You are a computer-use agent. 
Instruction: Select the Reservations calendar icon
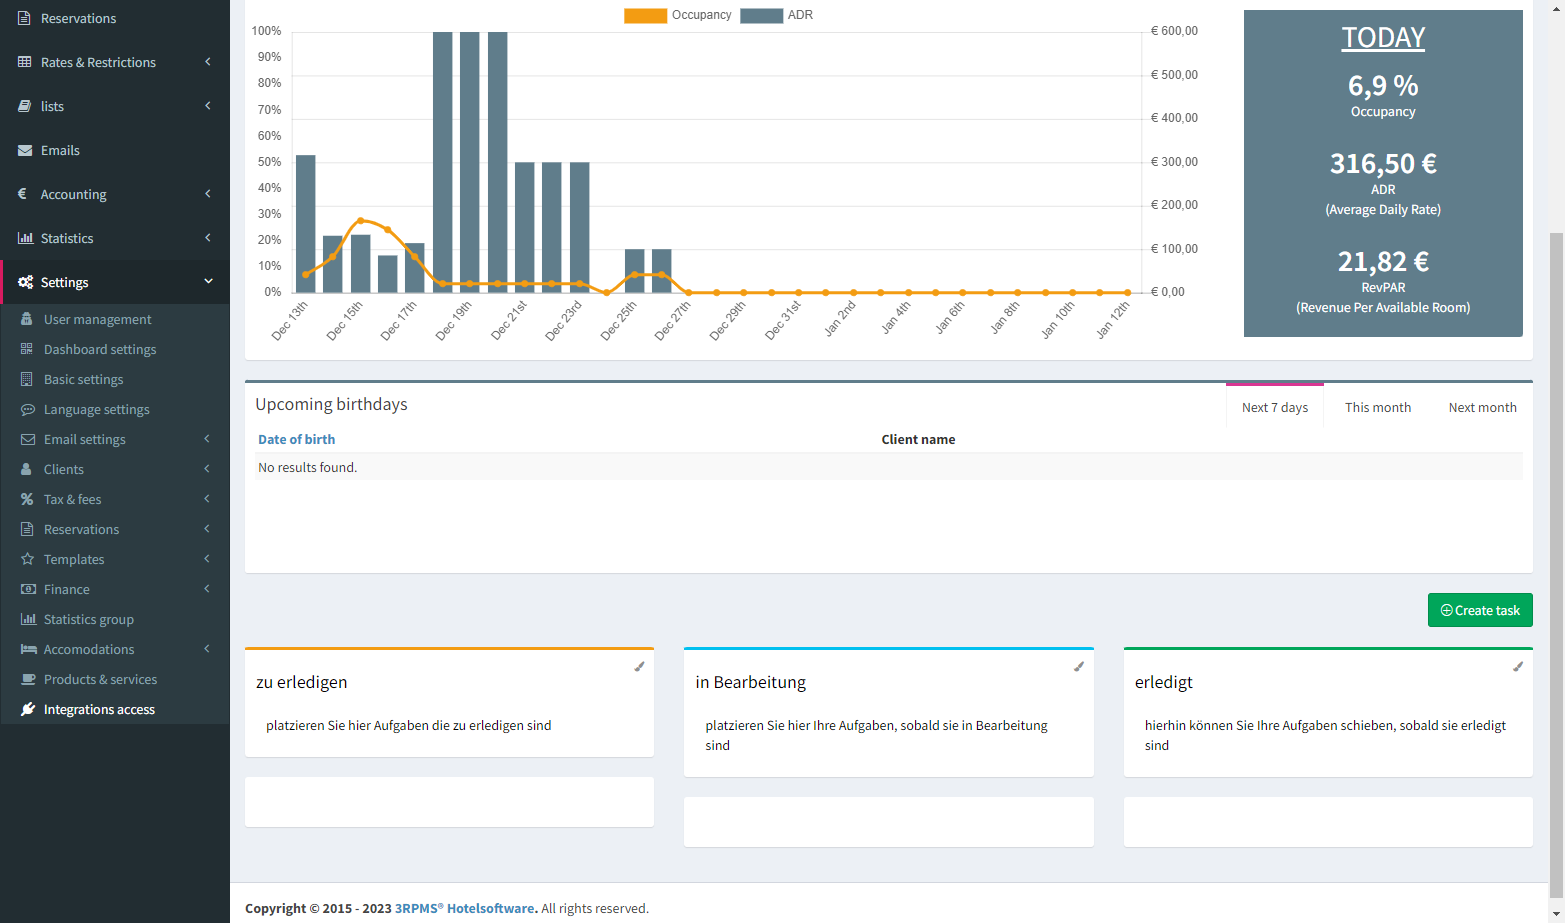[25, 18]
